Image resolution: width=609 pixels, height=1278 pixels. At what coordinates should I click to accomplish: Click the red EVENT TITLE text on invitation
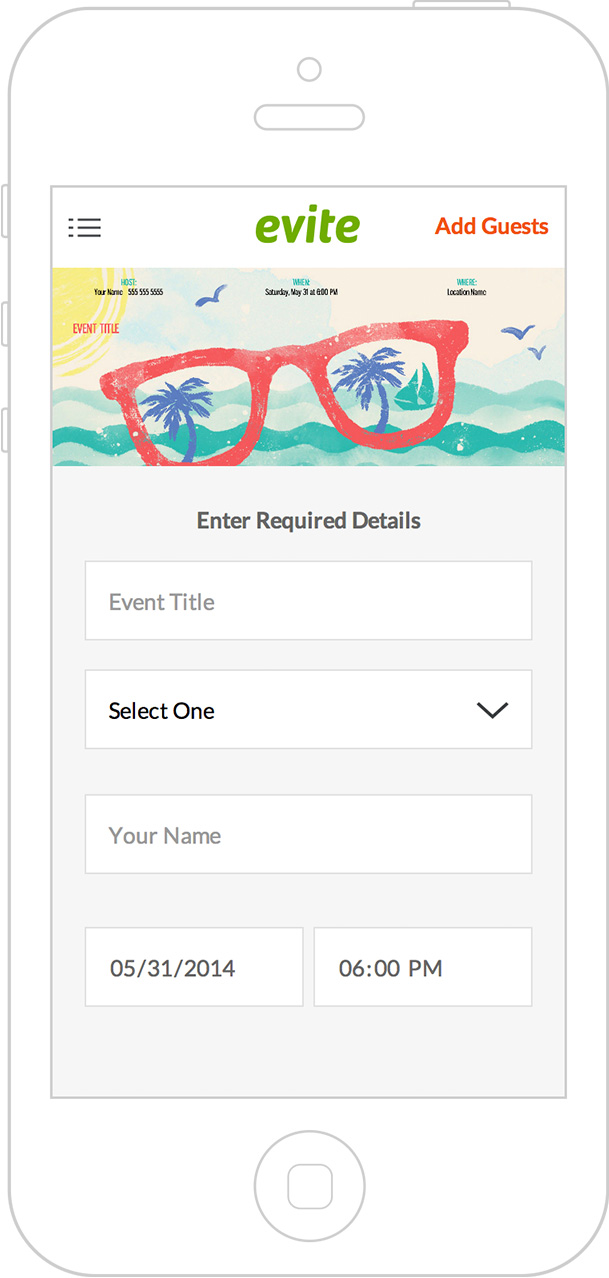point(96,328)
